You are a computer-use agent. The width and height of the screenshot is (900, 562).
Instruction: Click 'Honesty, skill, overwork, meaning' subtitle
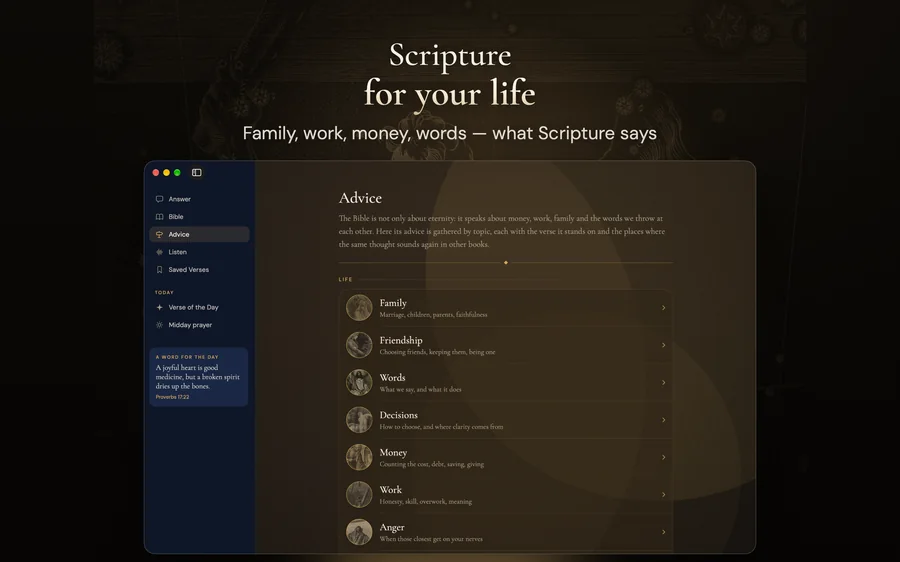tap(425, 501)
